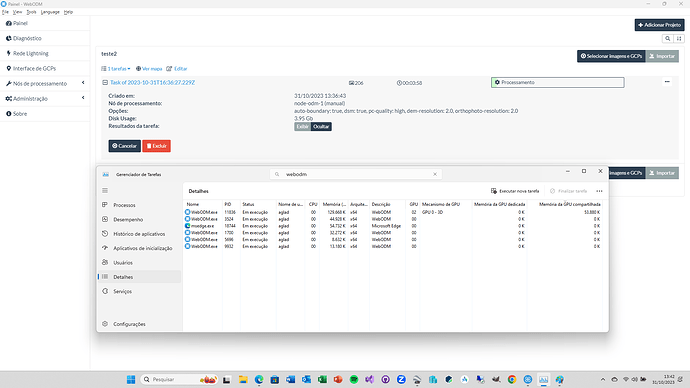The width and height of the screenshot is (690, 388).
Task: Open Outlook from the taskbar
Action: click(x=306, y=380)
